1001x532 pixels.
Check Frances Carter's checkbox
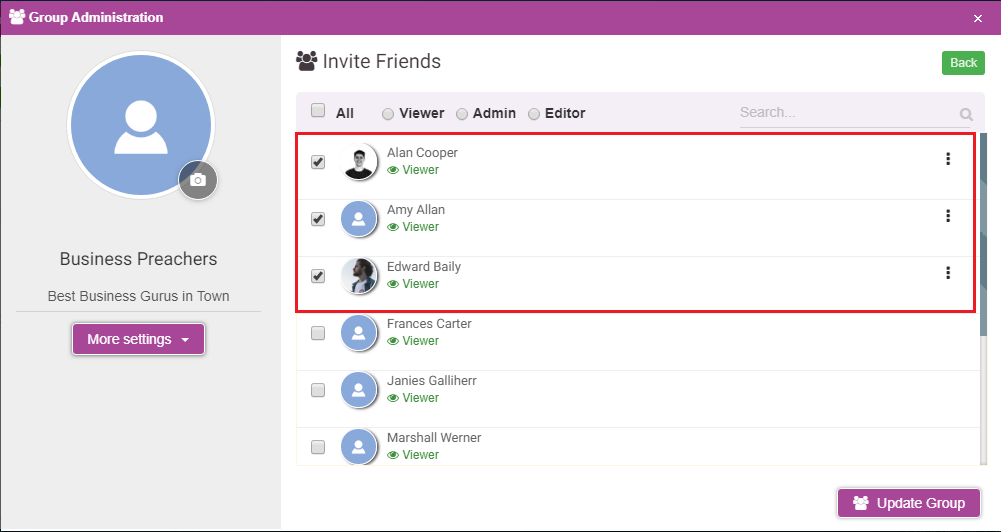(x=318, y=333)
